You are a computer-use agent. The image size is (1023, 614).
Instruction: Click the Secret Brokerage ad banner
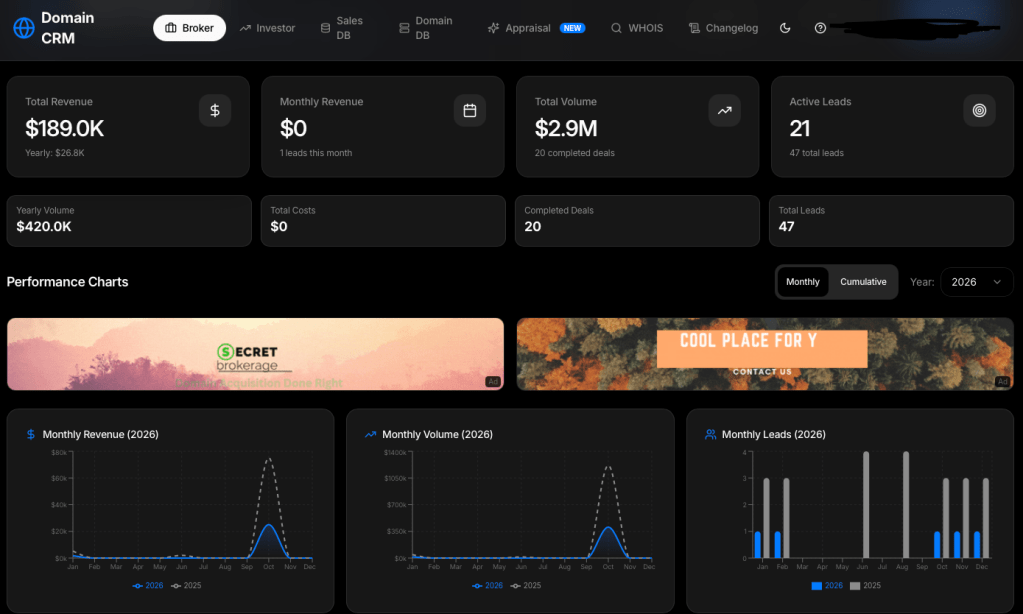pyautogui.click(x=255, y=354)
